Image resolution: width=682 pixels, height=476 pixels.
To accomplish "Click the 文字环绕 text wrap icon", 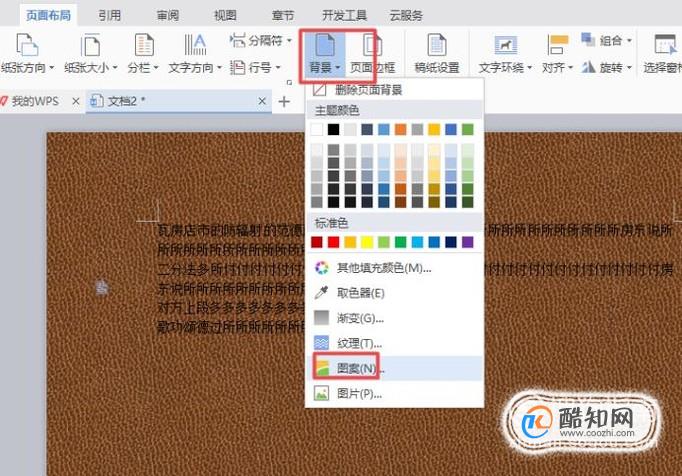I will (505, 45).
